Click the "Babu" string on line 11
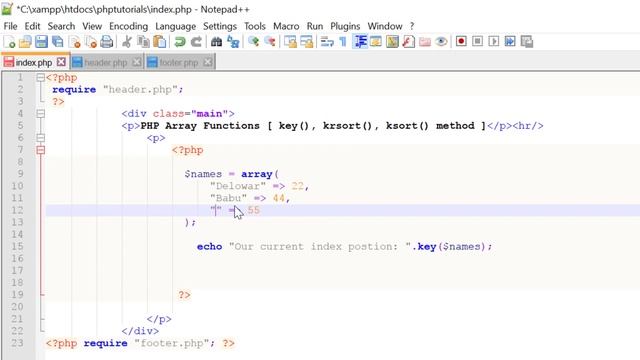The height and width of the screenshot is (360, 640). tap(229, 198)
